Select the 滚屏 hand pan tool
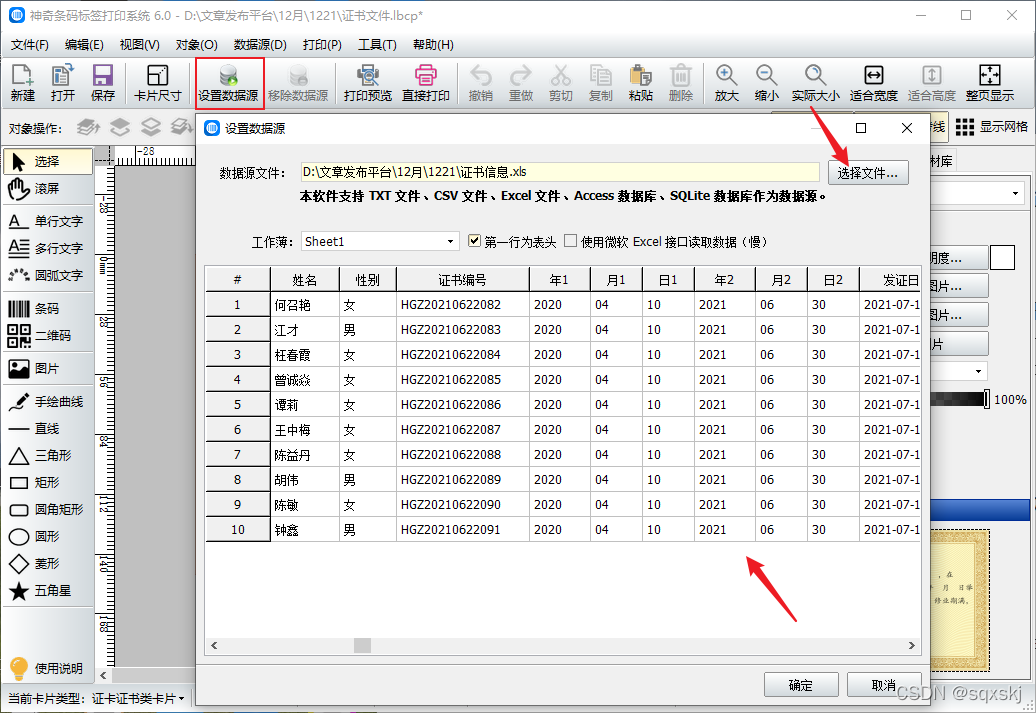1036x713 pixels. [48, 189]
